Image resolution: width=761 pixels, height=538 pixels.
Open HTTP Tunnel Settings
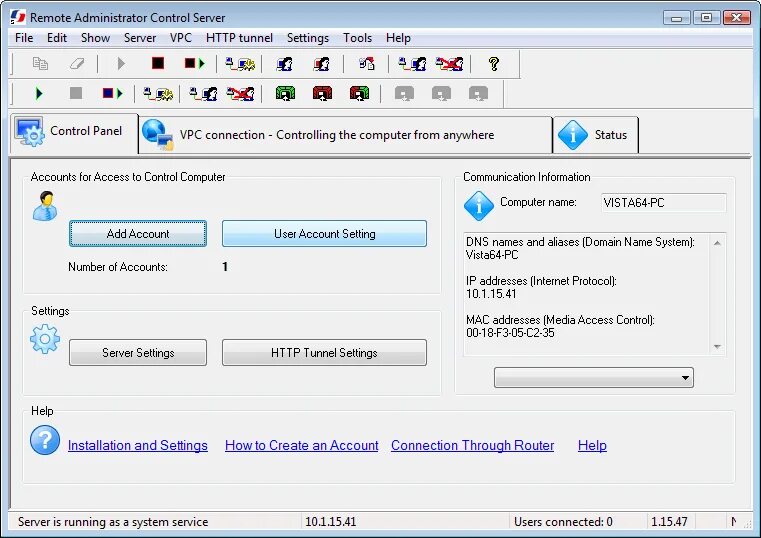324,353
